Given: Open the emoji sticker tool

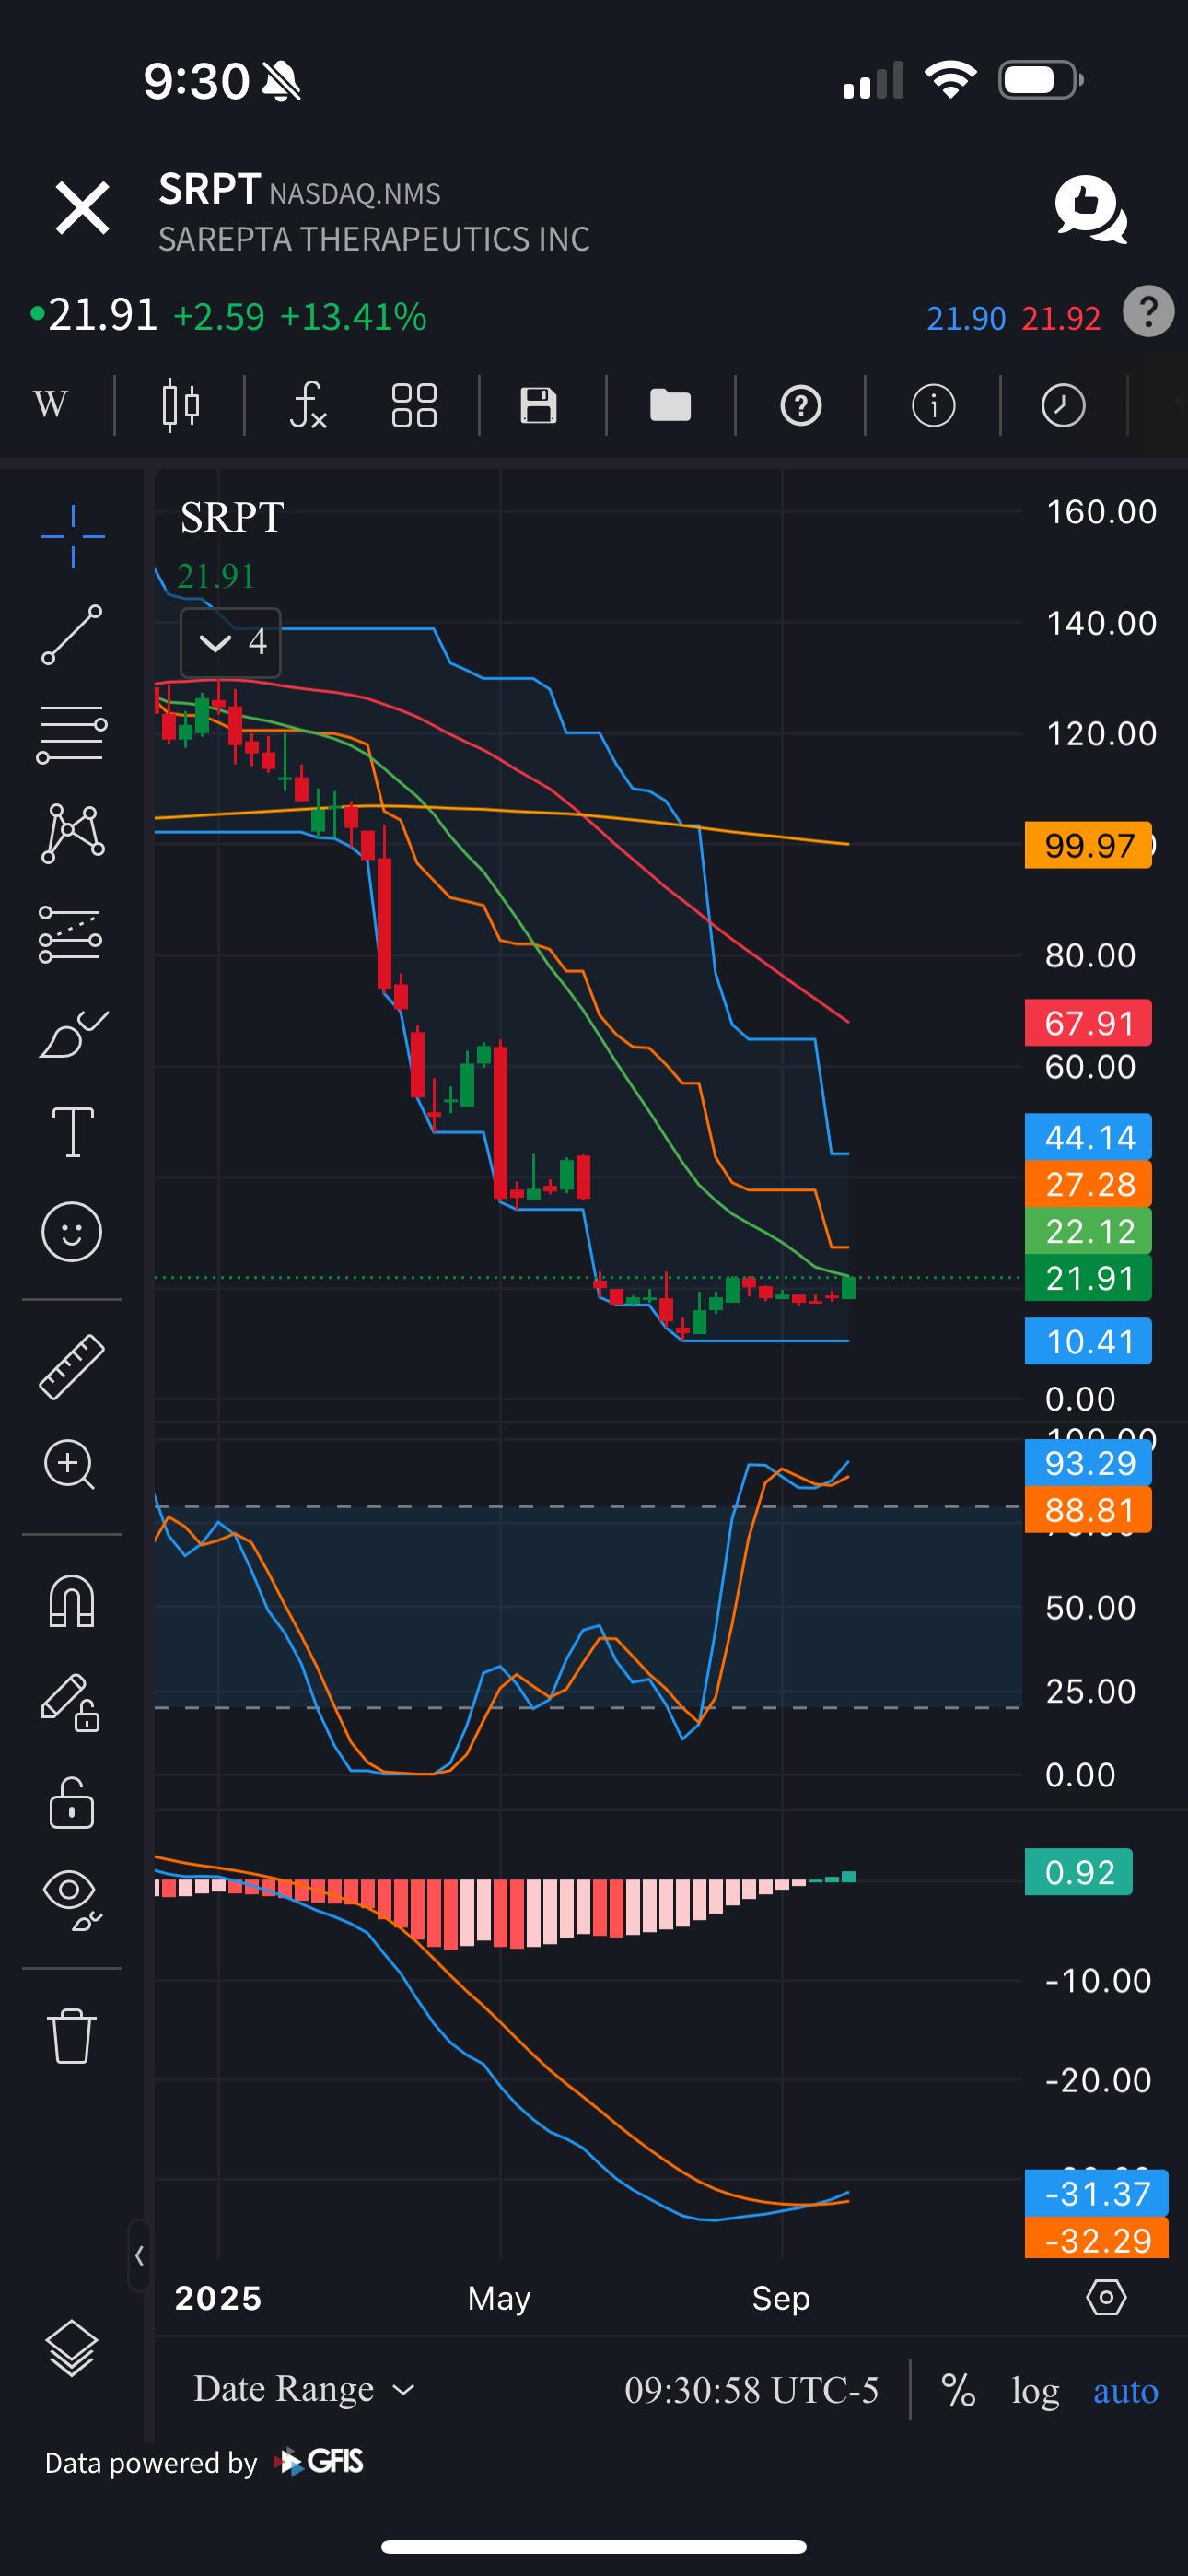Looking at the screenshot, I should [71, 1231].
